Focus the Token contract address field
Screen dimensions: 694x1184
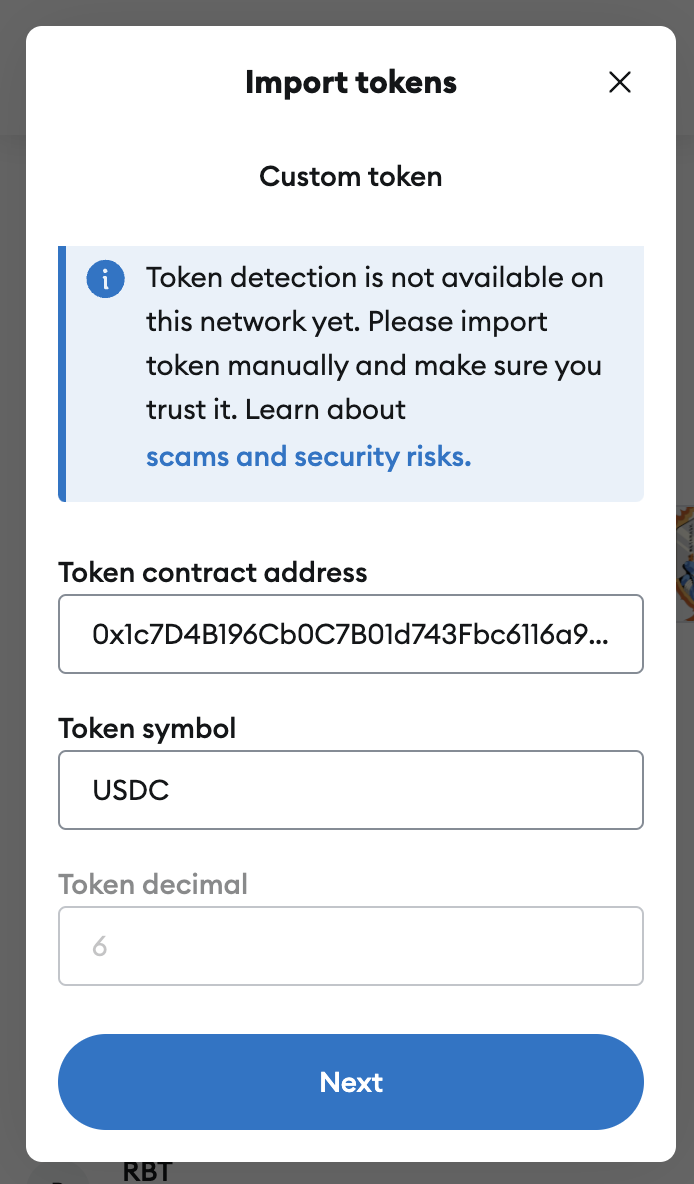[x=350, y=634]
